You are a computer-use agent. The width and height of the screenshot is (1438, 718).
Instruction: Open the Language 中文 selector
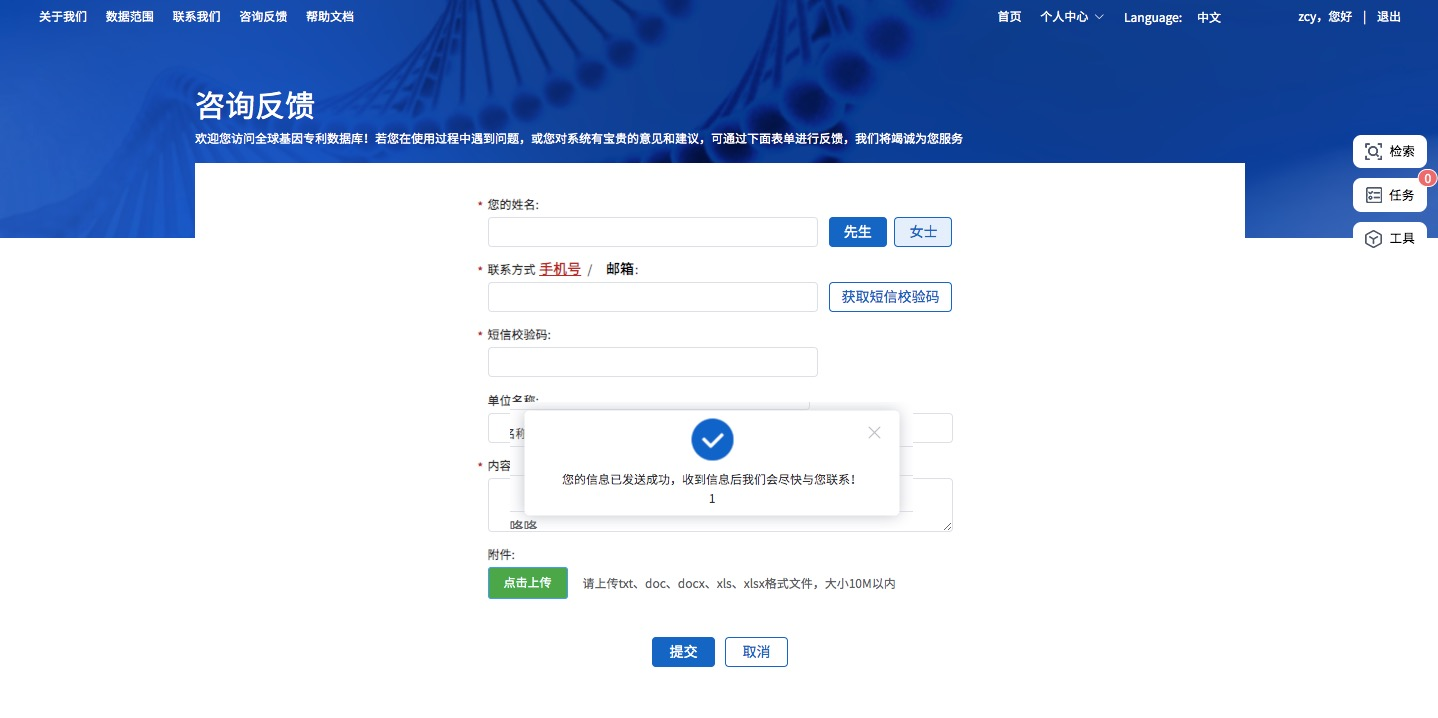tap(1208, 17)
